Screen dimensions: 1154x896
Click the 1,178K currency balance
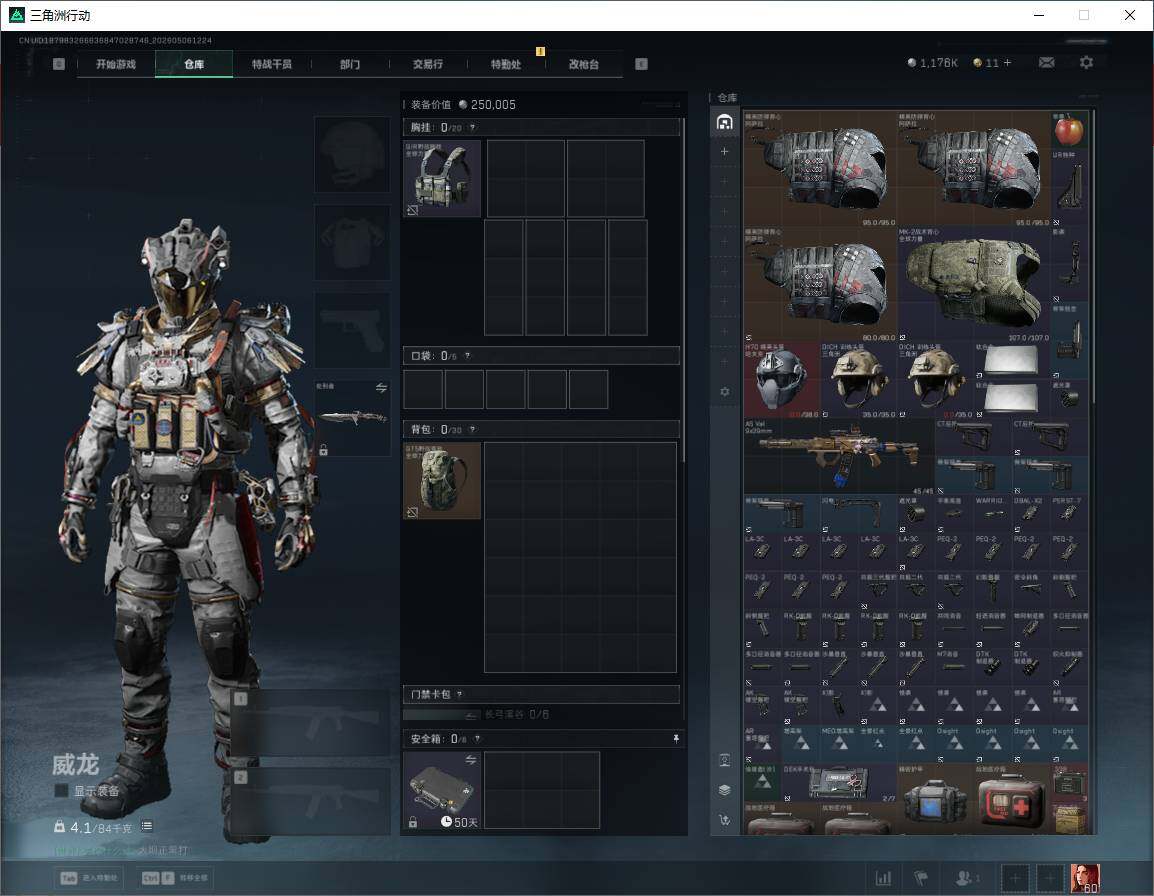932,63
